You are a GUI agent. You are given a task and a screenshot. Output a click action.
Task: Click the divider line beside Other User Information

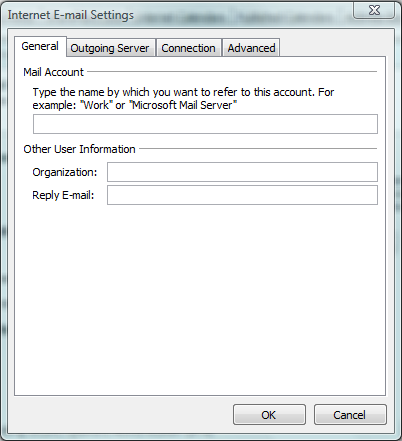[258, 149]
